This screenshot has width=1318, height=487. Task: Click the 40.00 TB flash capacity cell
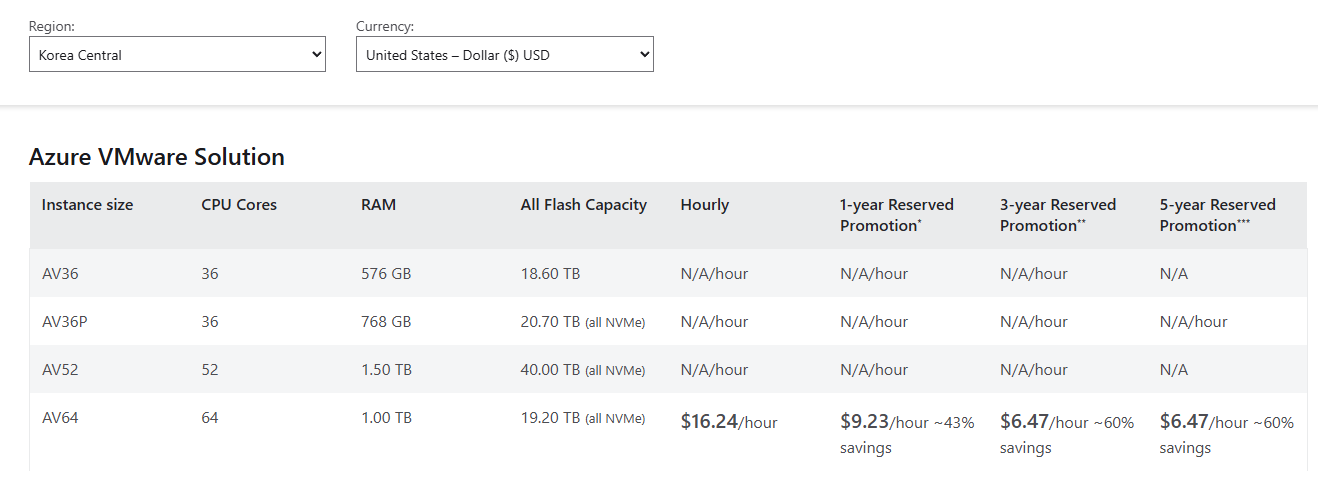pos(550,370)
